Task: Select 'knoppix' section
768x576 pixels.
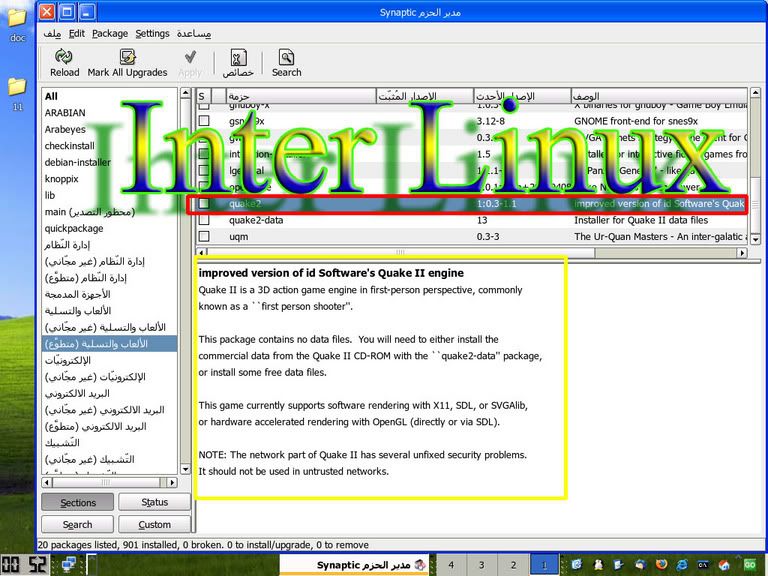Action: point(110,179)
